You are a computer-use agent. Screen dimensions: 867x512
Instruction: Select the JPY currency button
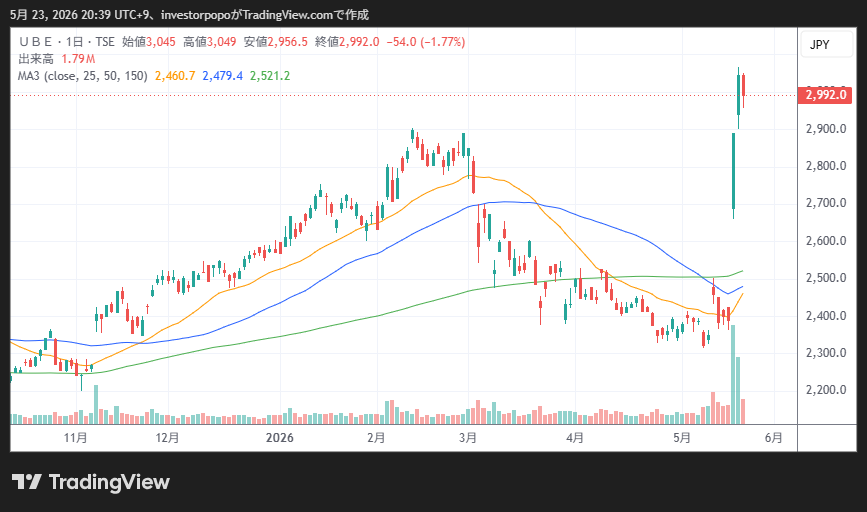pos(819,45)
